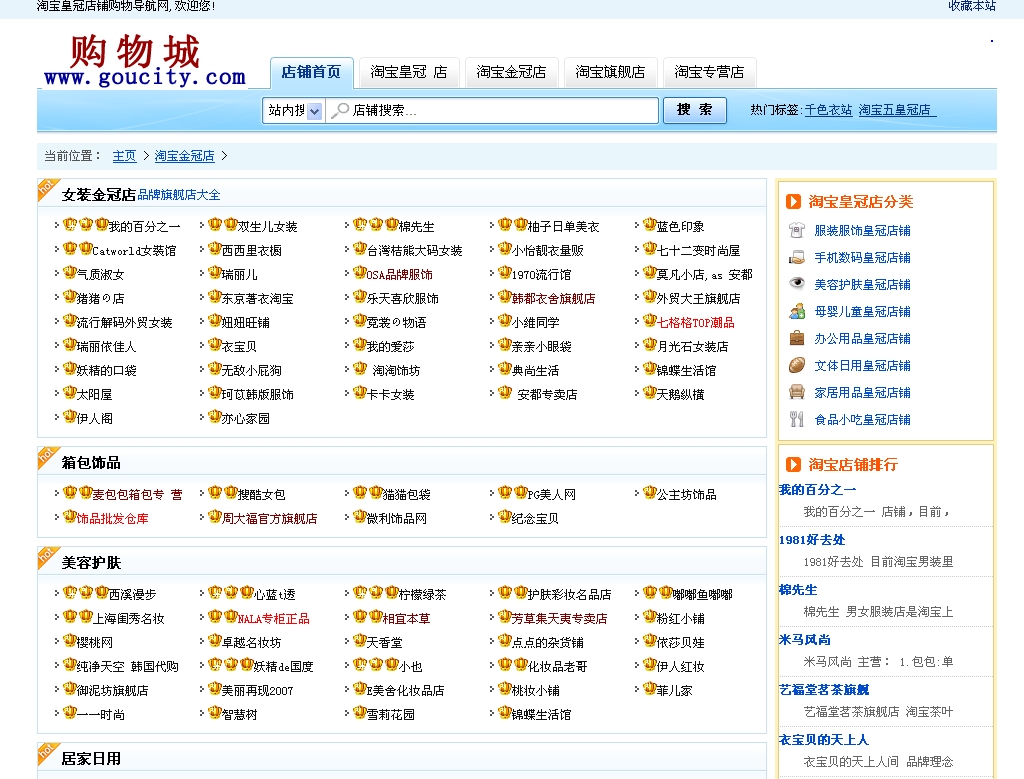1024x779 pixels.
Task: Switch to the 店铺首页 tab
Action: point(312,72)
